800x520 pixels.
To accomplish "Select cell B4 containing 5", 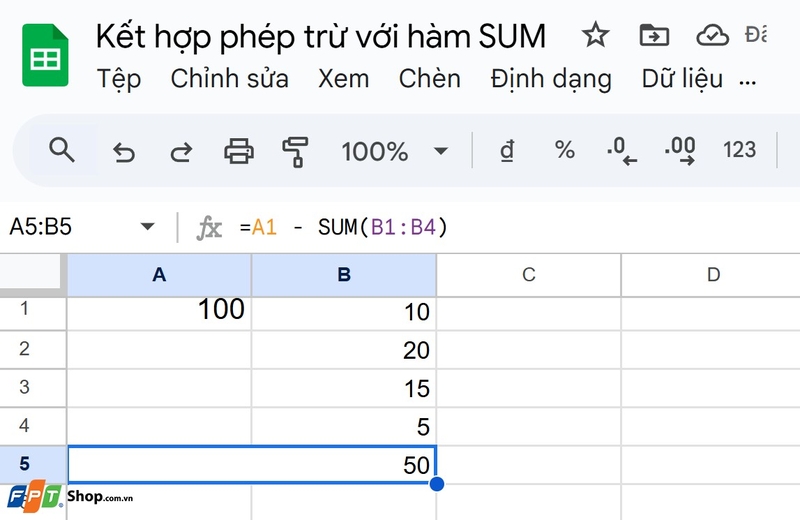I will click(x=344, y=426).
